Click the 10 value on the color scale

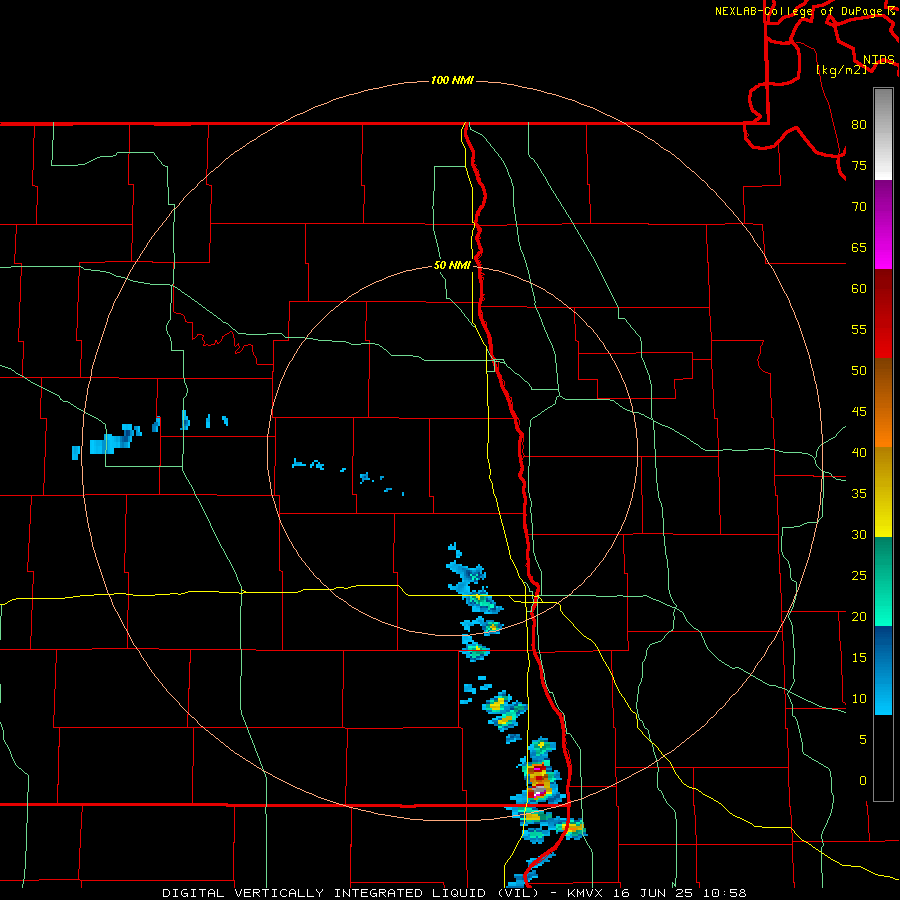[x=859, y=699]
